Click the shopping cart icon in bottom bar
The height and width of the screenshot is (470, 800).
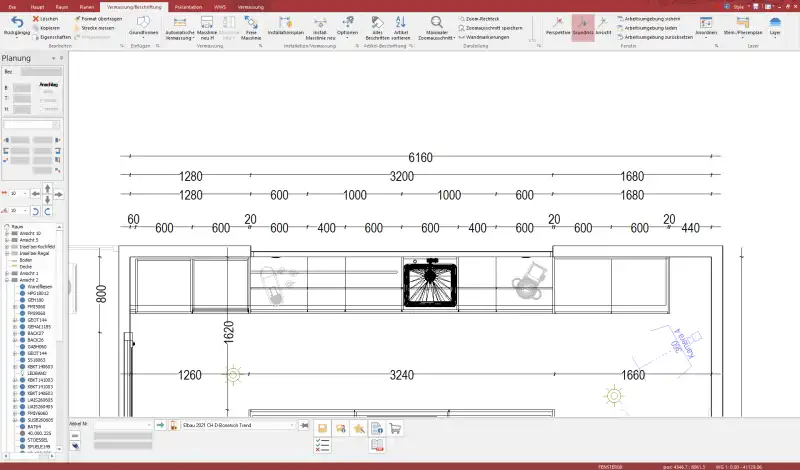pos(395,428)
